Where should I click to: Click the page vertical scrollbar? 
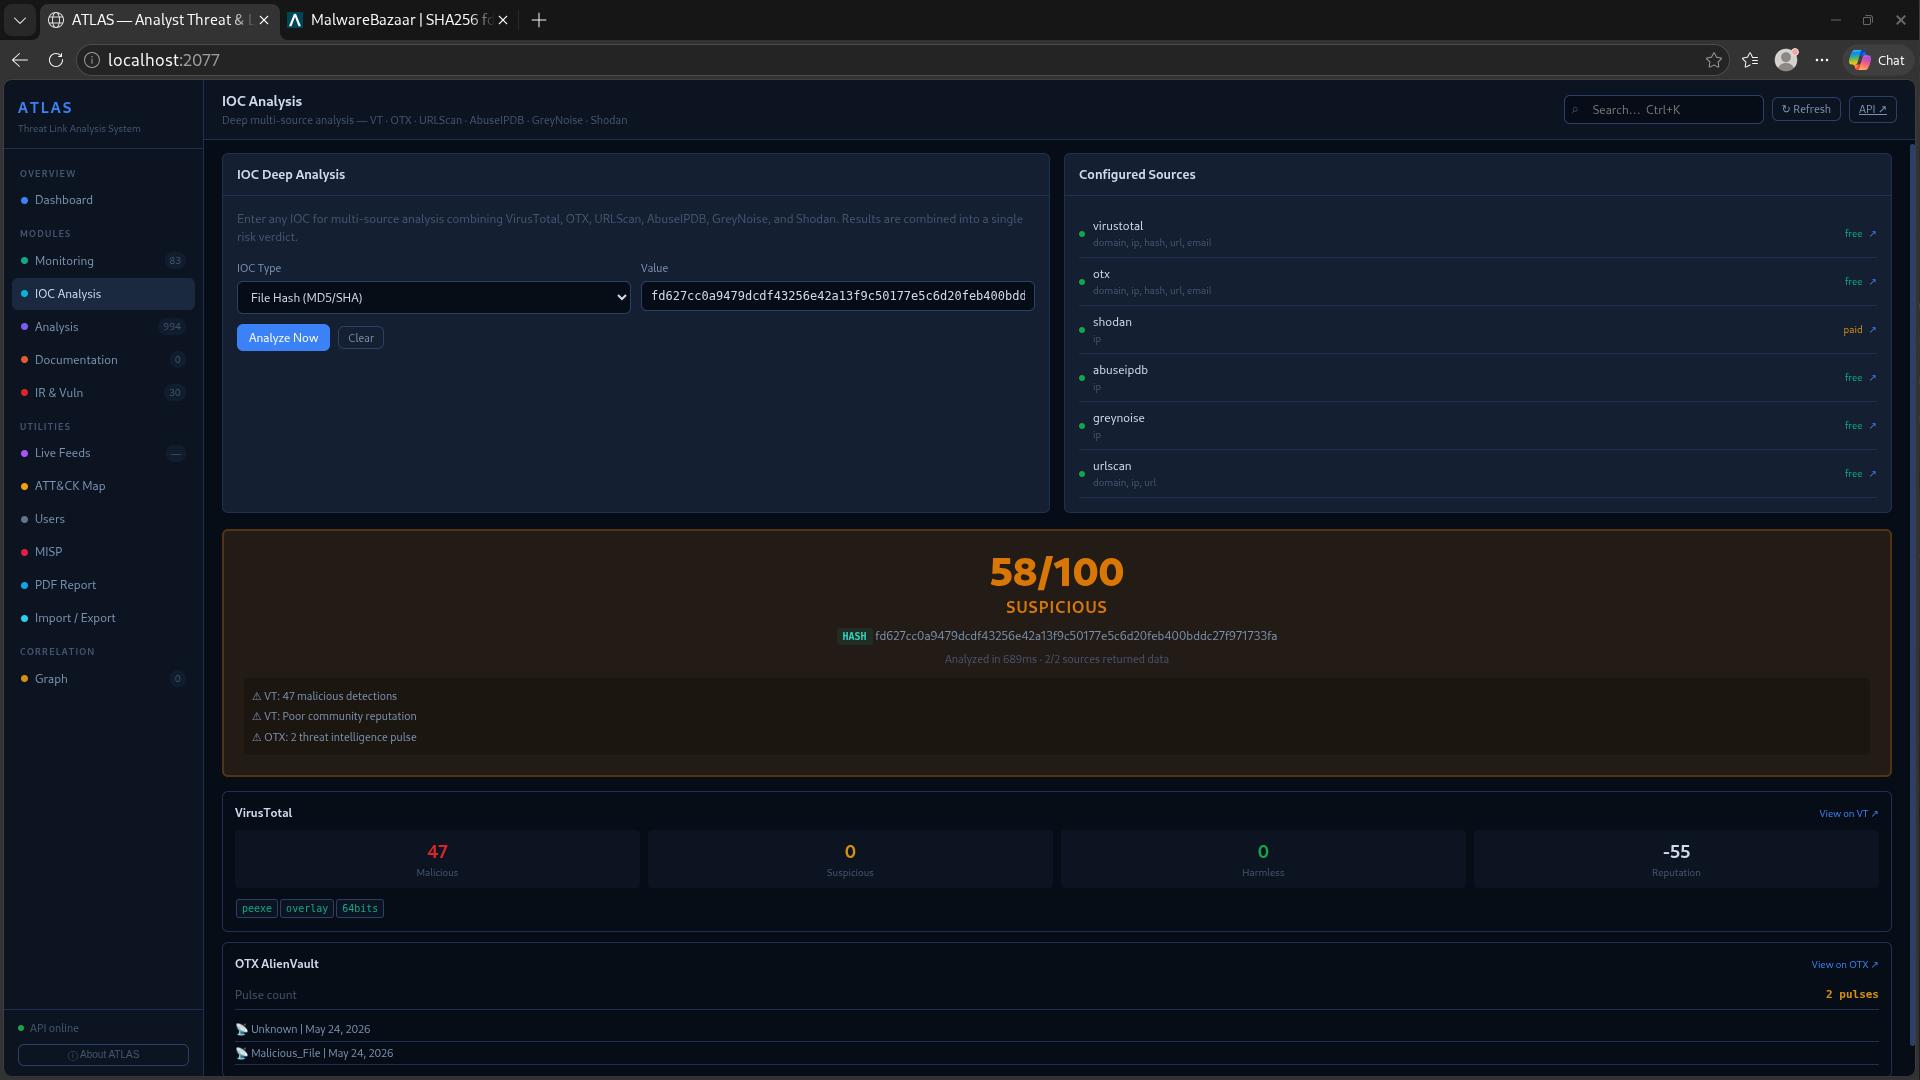1913,595
